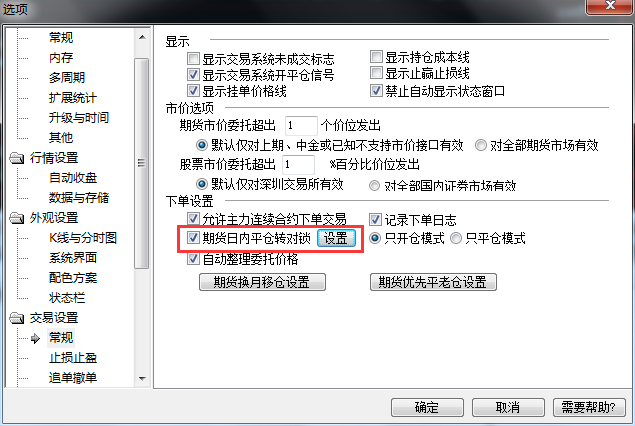Image resolution: width=635 pixels, height=426 pixels.
Task: Open 设置 button for 平仓转对锁
Action: coord(336,238)
